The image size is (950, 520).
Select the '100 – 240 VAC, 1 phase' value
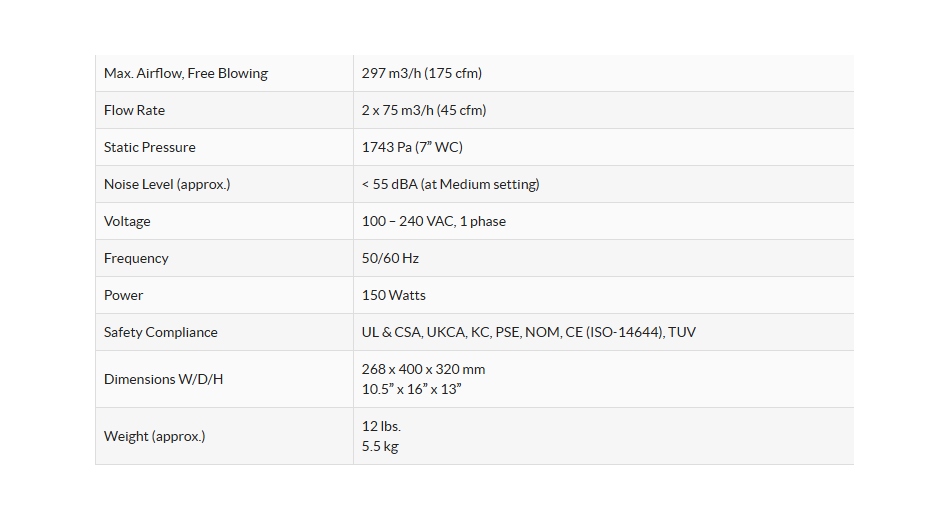click(434, 221)
